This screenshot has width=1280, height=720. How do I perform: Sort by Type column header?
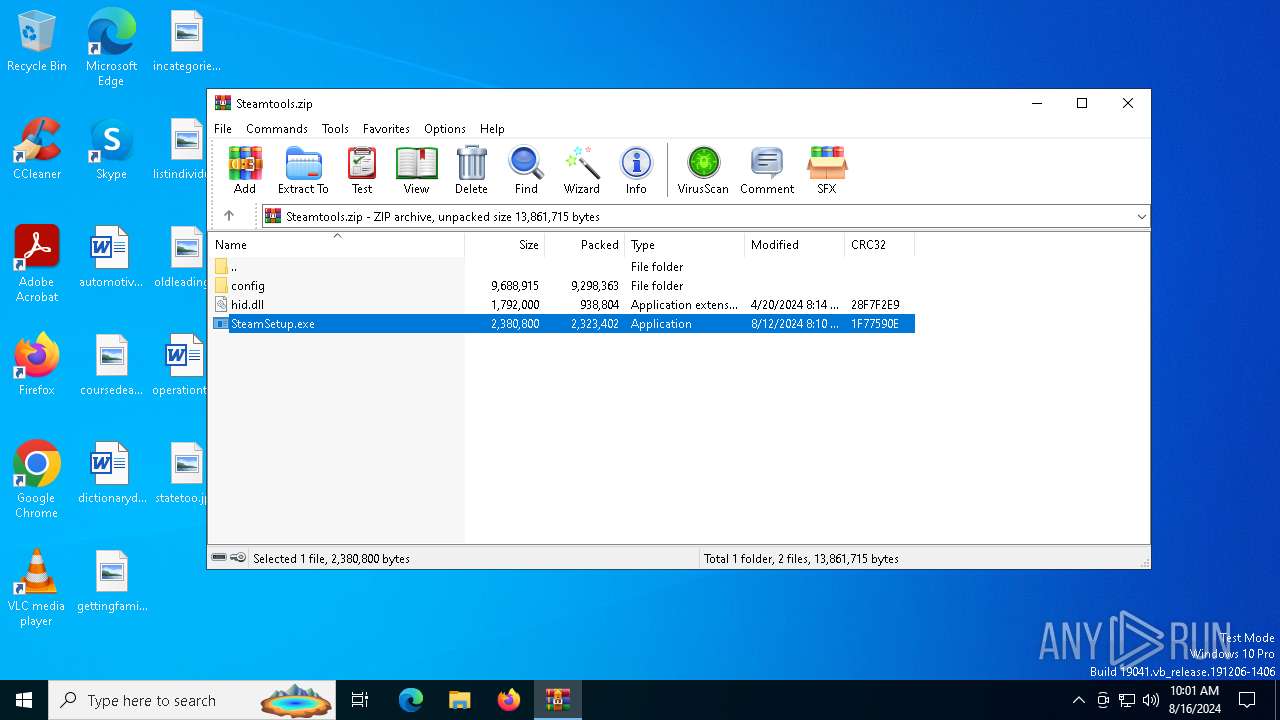tap(684, 245)
